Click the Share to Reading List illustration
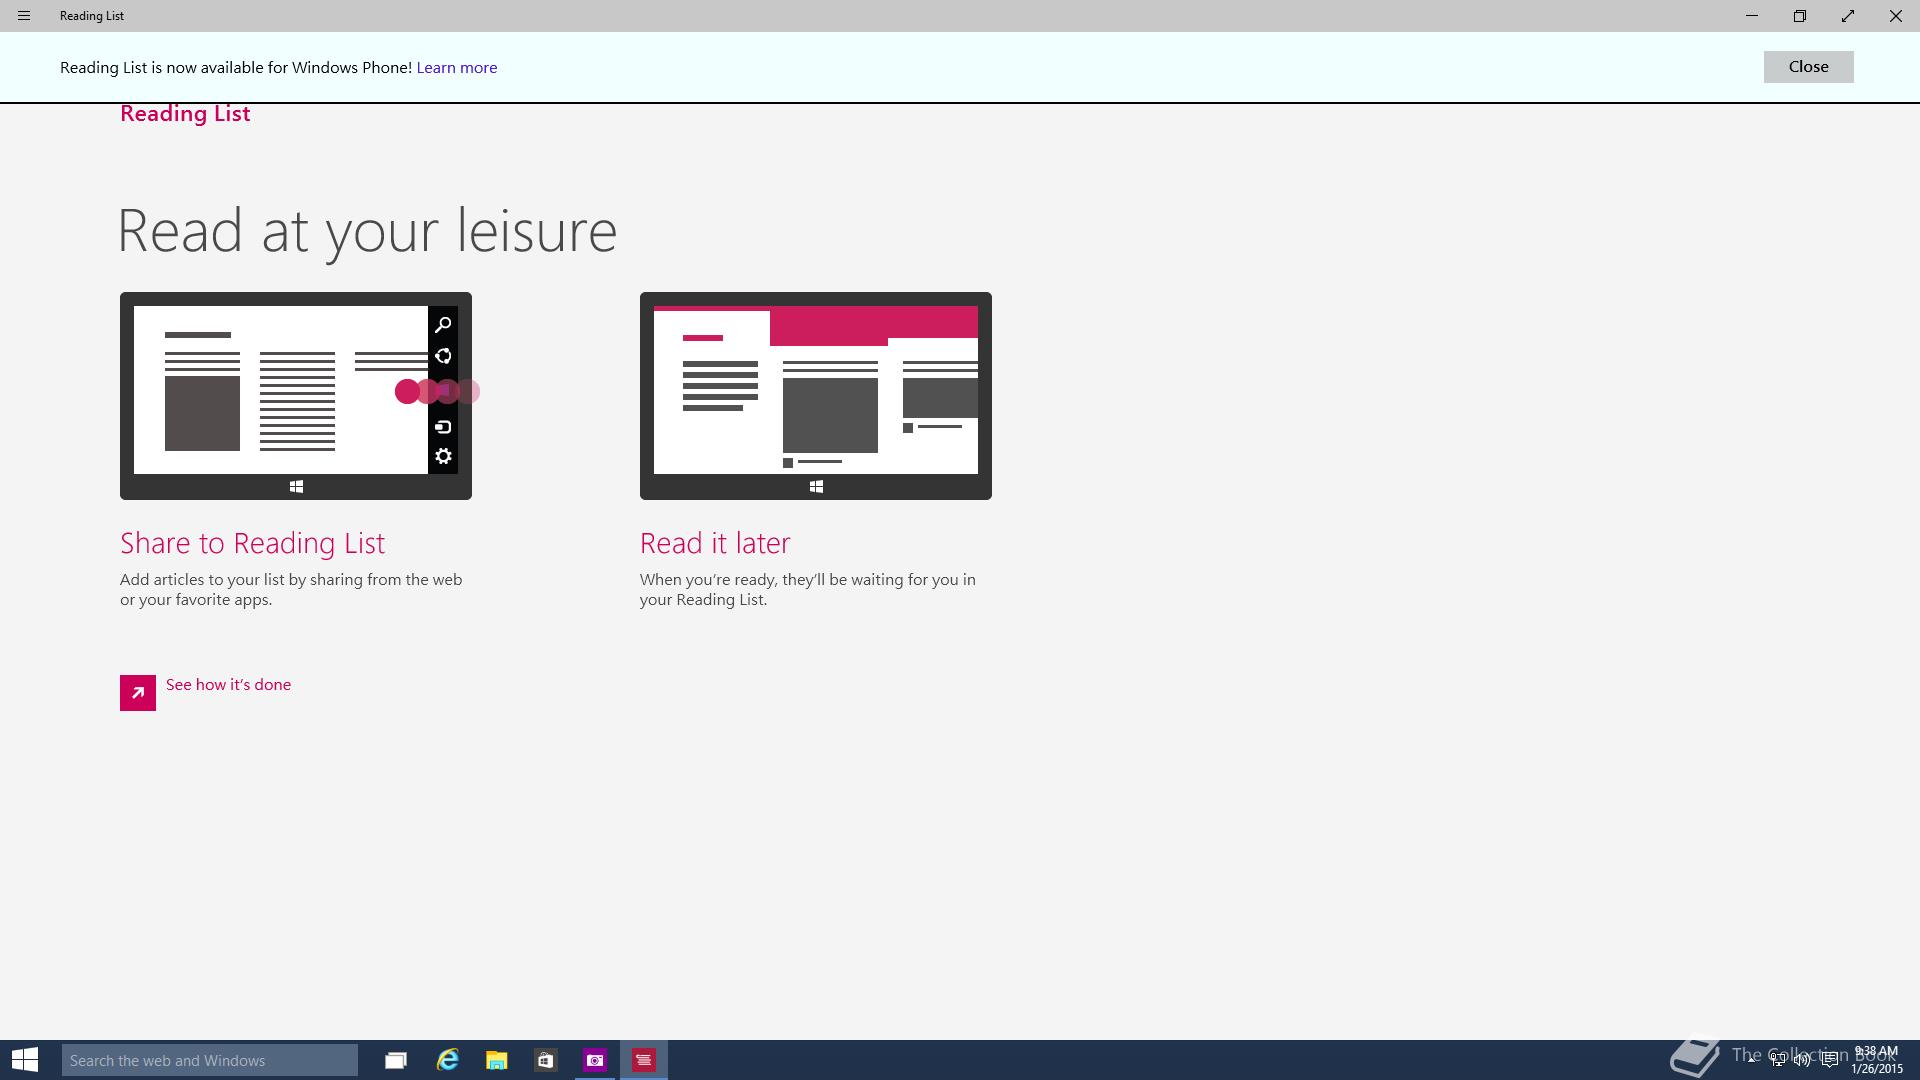 pos(296,396)
